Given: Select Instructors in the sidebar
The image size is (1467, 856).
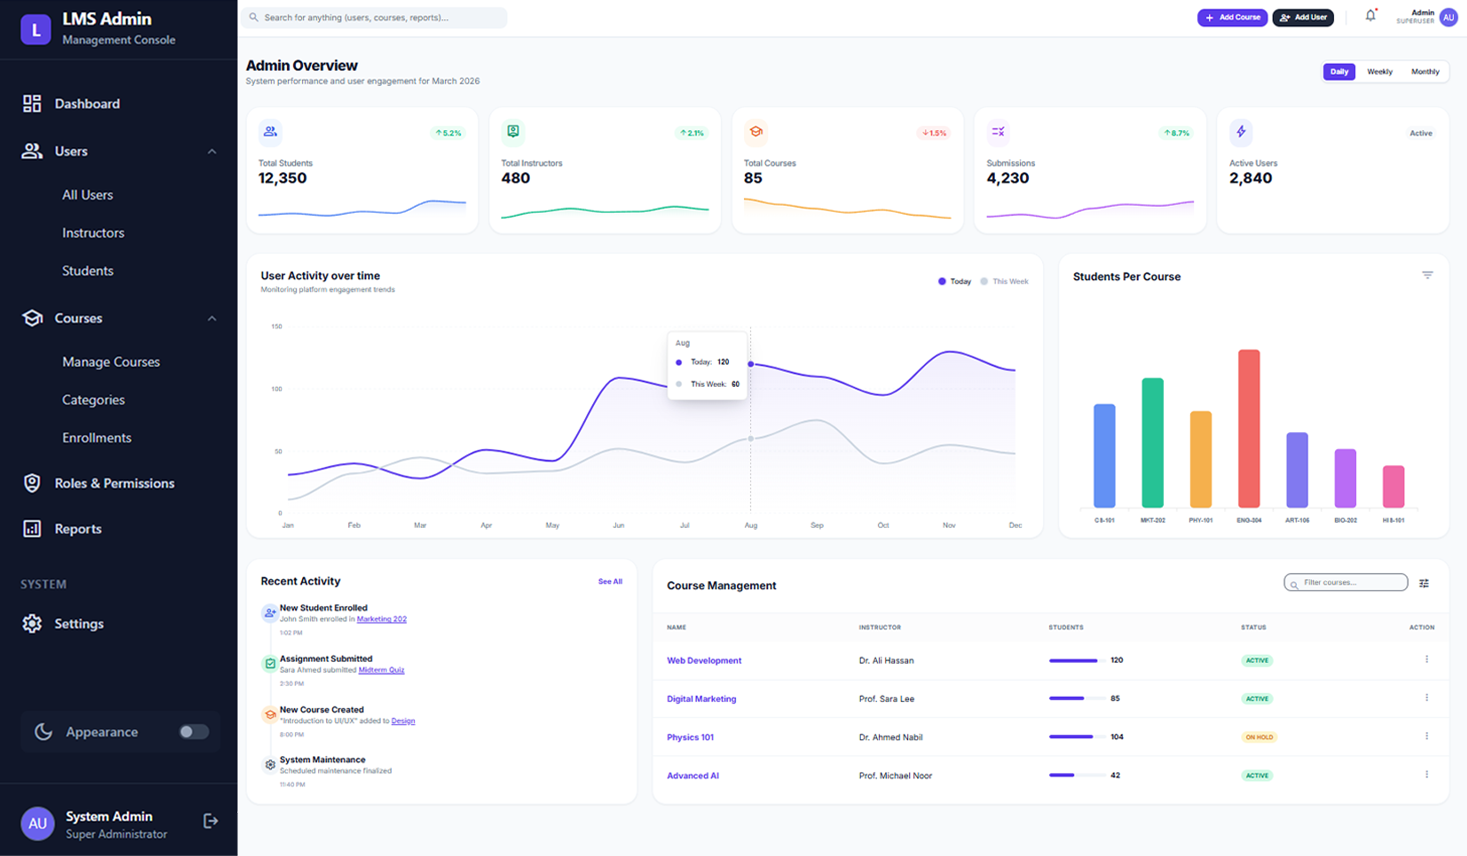Looking at the screenshot, I should pyautogui.click(x=93, y=233).
